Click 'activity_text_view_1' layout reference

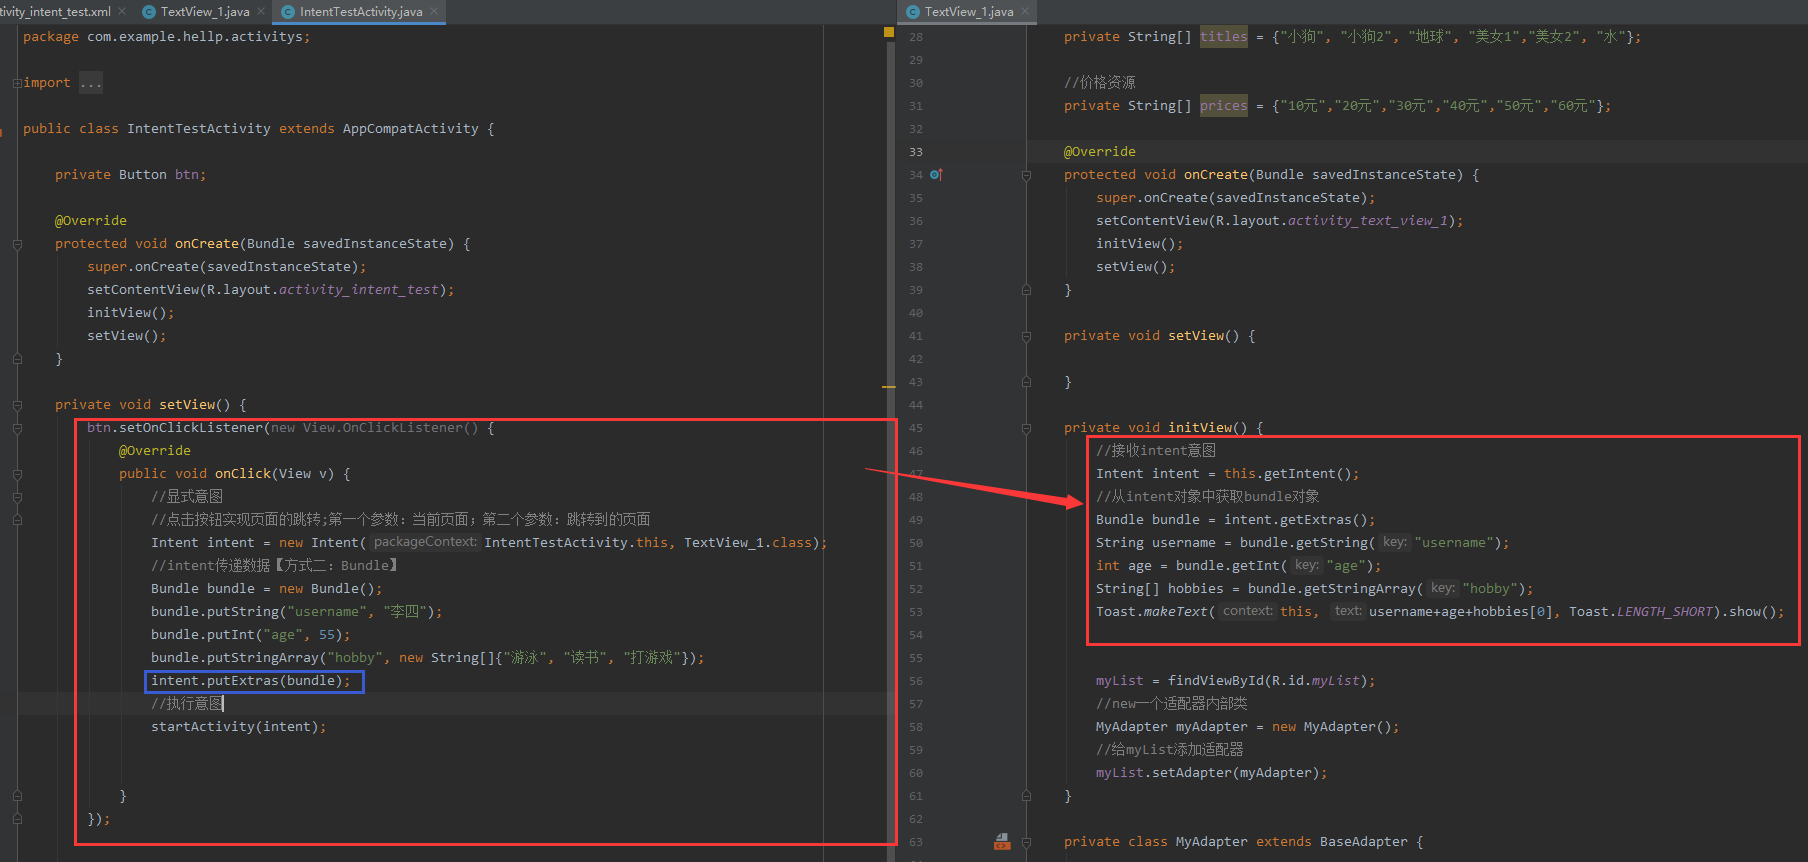(x=1367, y=221)
